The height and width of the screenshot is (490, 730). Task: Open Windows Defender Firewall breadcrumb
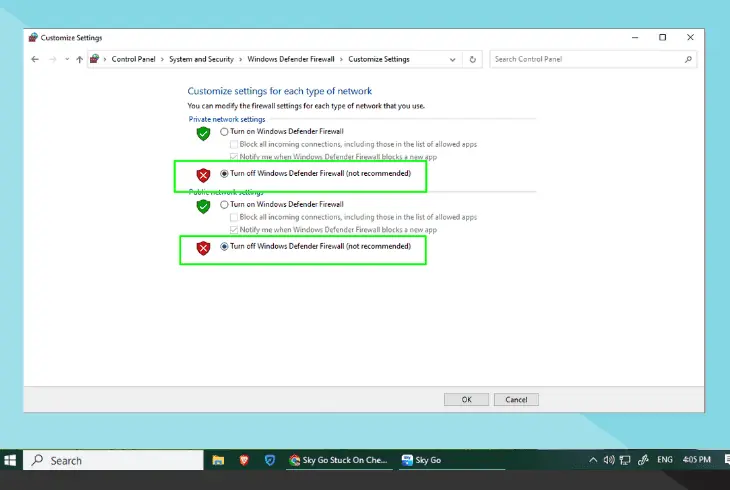pos(291,59)
